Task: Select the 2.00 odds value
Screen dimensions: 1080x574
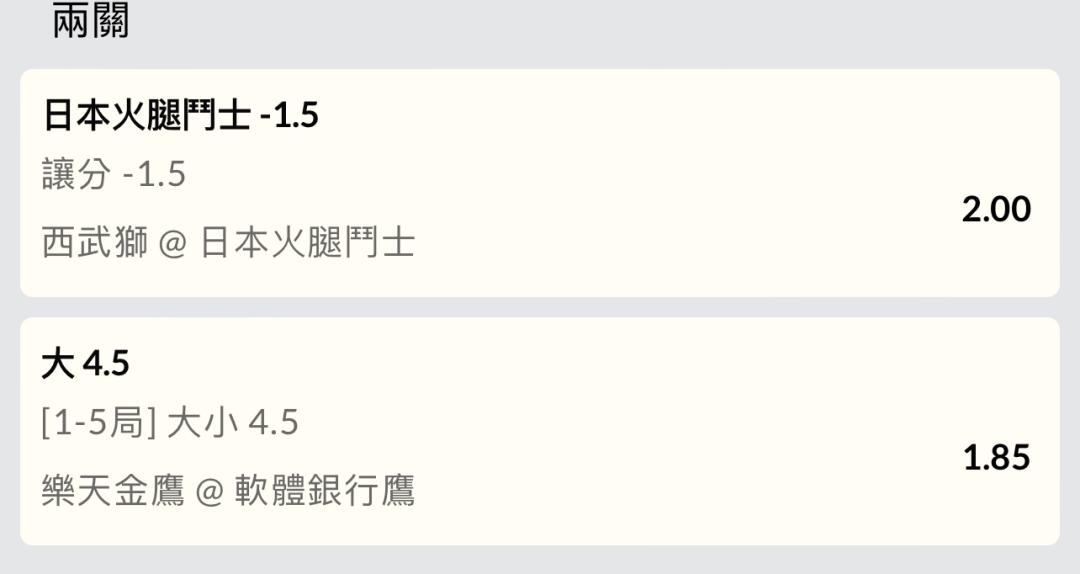Action: tap(996, 209)
